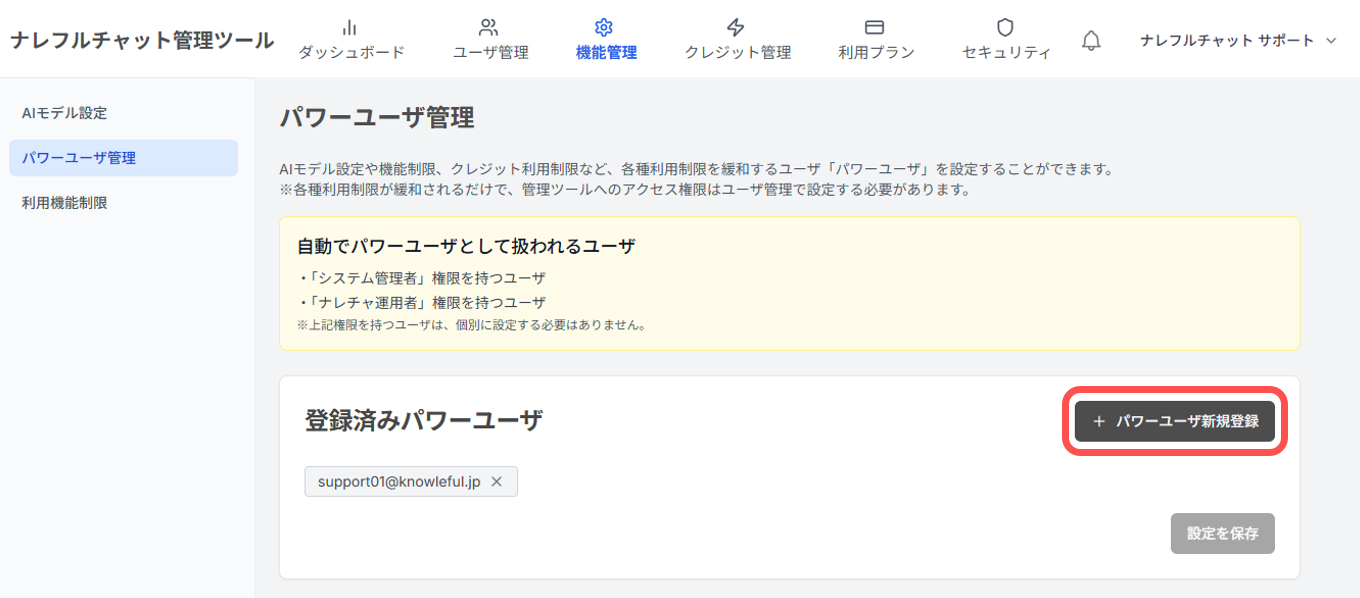Click the 設定を保存 button
Screen dimensions: 1360x598
(1222, 533)
